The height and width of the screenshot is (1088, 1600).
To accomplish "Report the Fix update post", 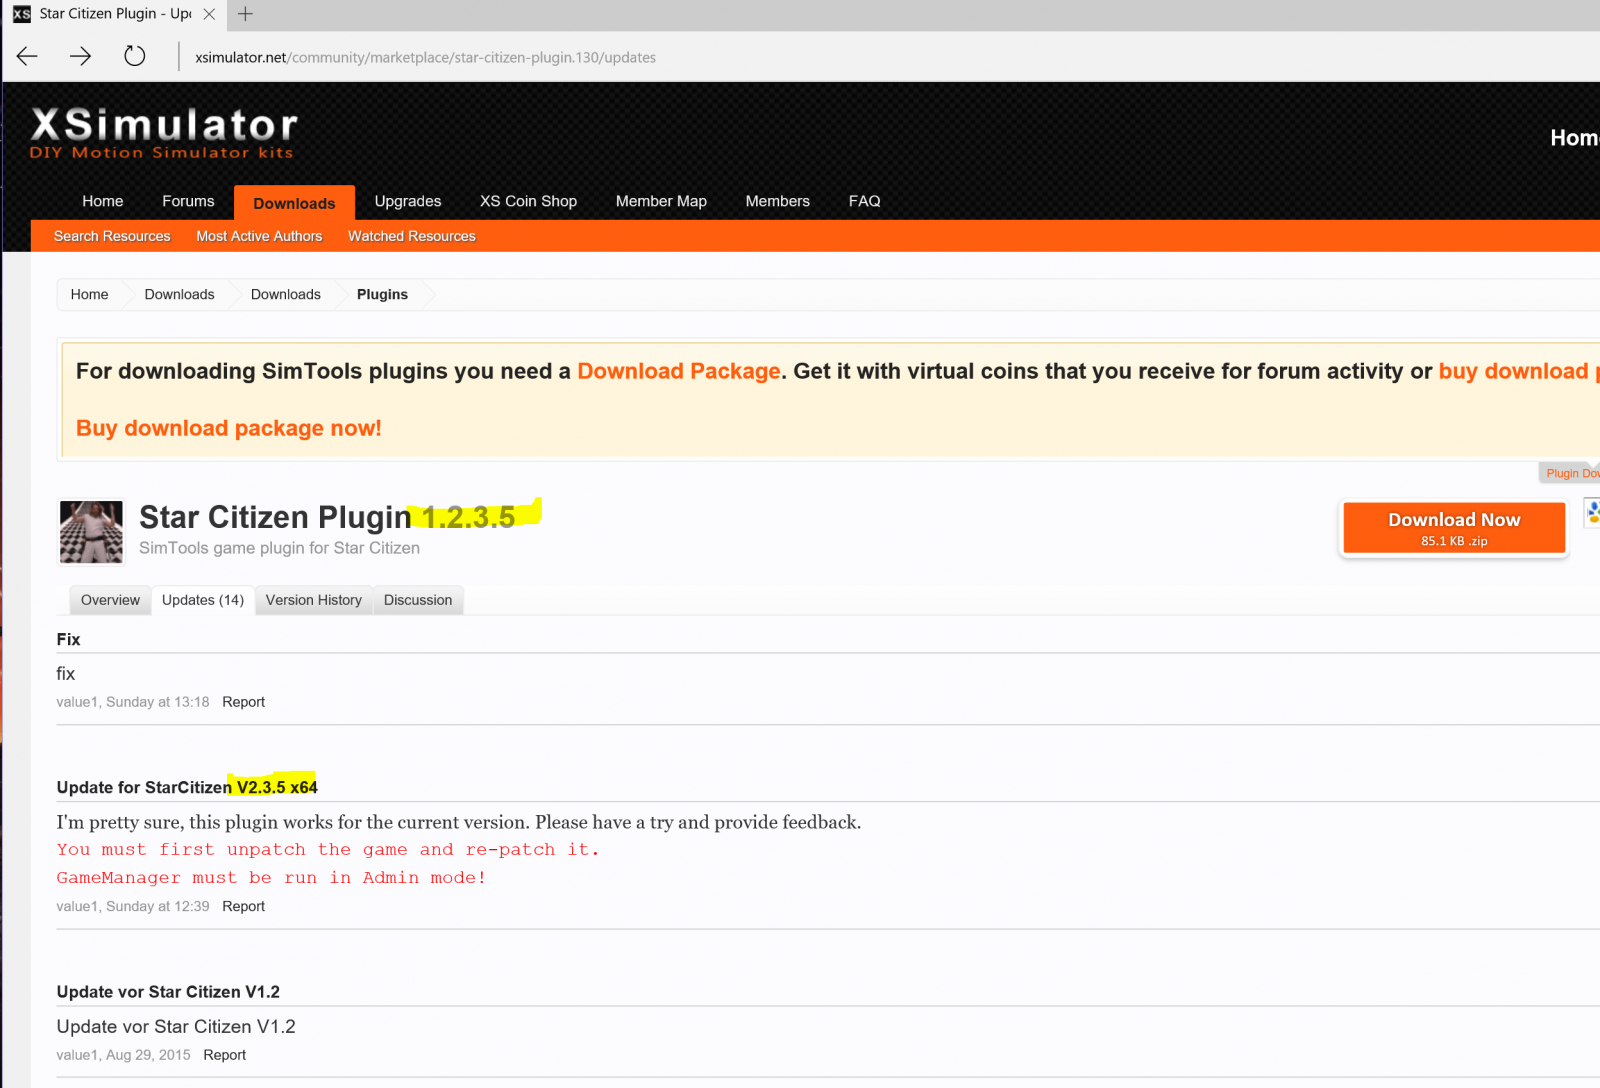I will [243, 702].
